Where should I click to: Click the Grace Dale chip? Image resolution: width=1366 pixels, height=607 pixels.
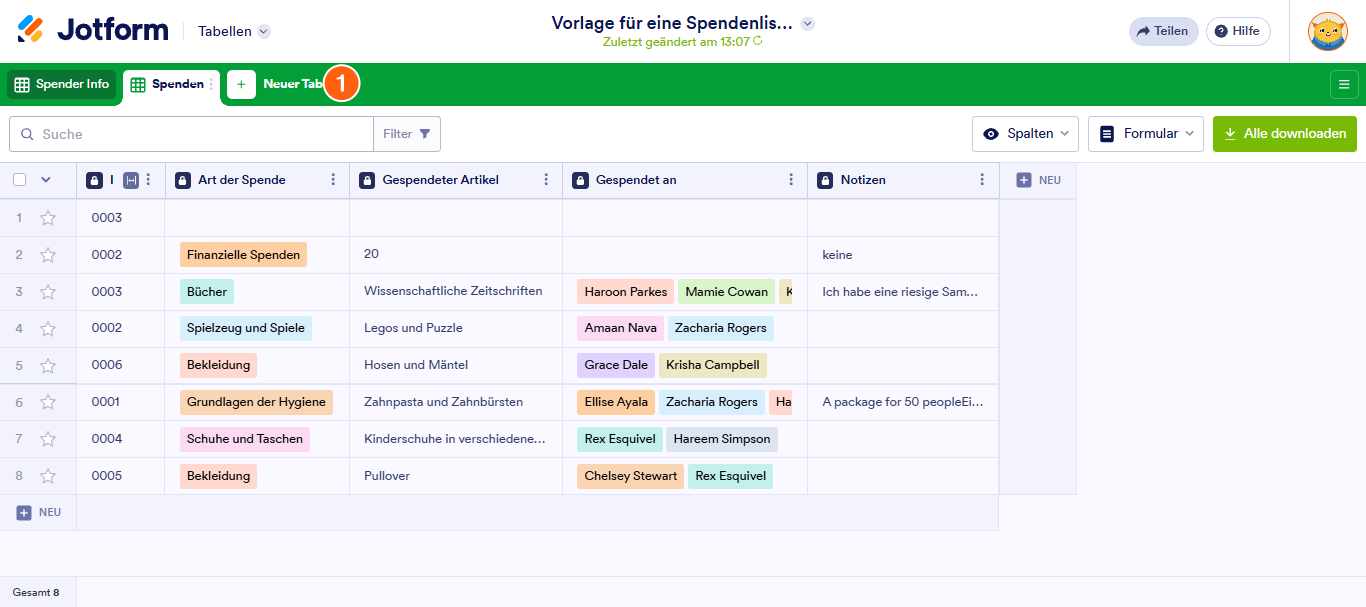616,365
